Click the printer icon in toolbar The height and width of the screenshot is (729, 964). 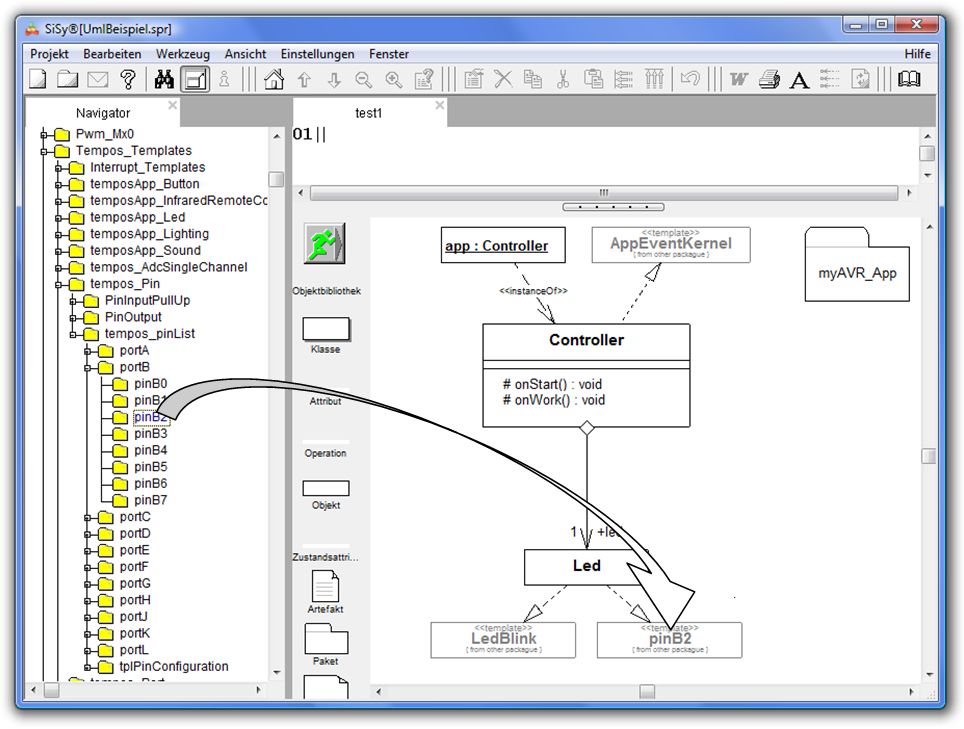[x=769, y=80]
